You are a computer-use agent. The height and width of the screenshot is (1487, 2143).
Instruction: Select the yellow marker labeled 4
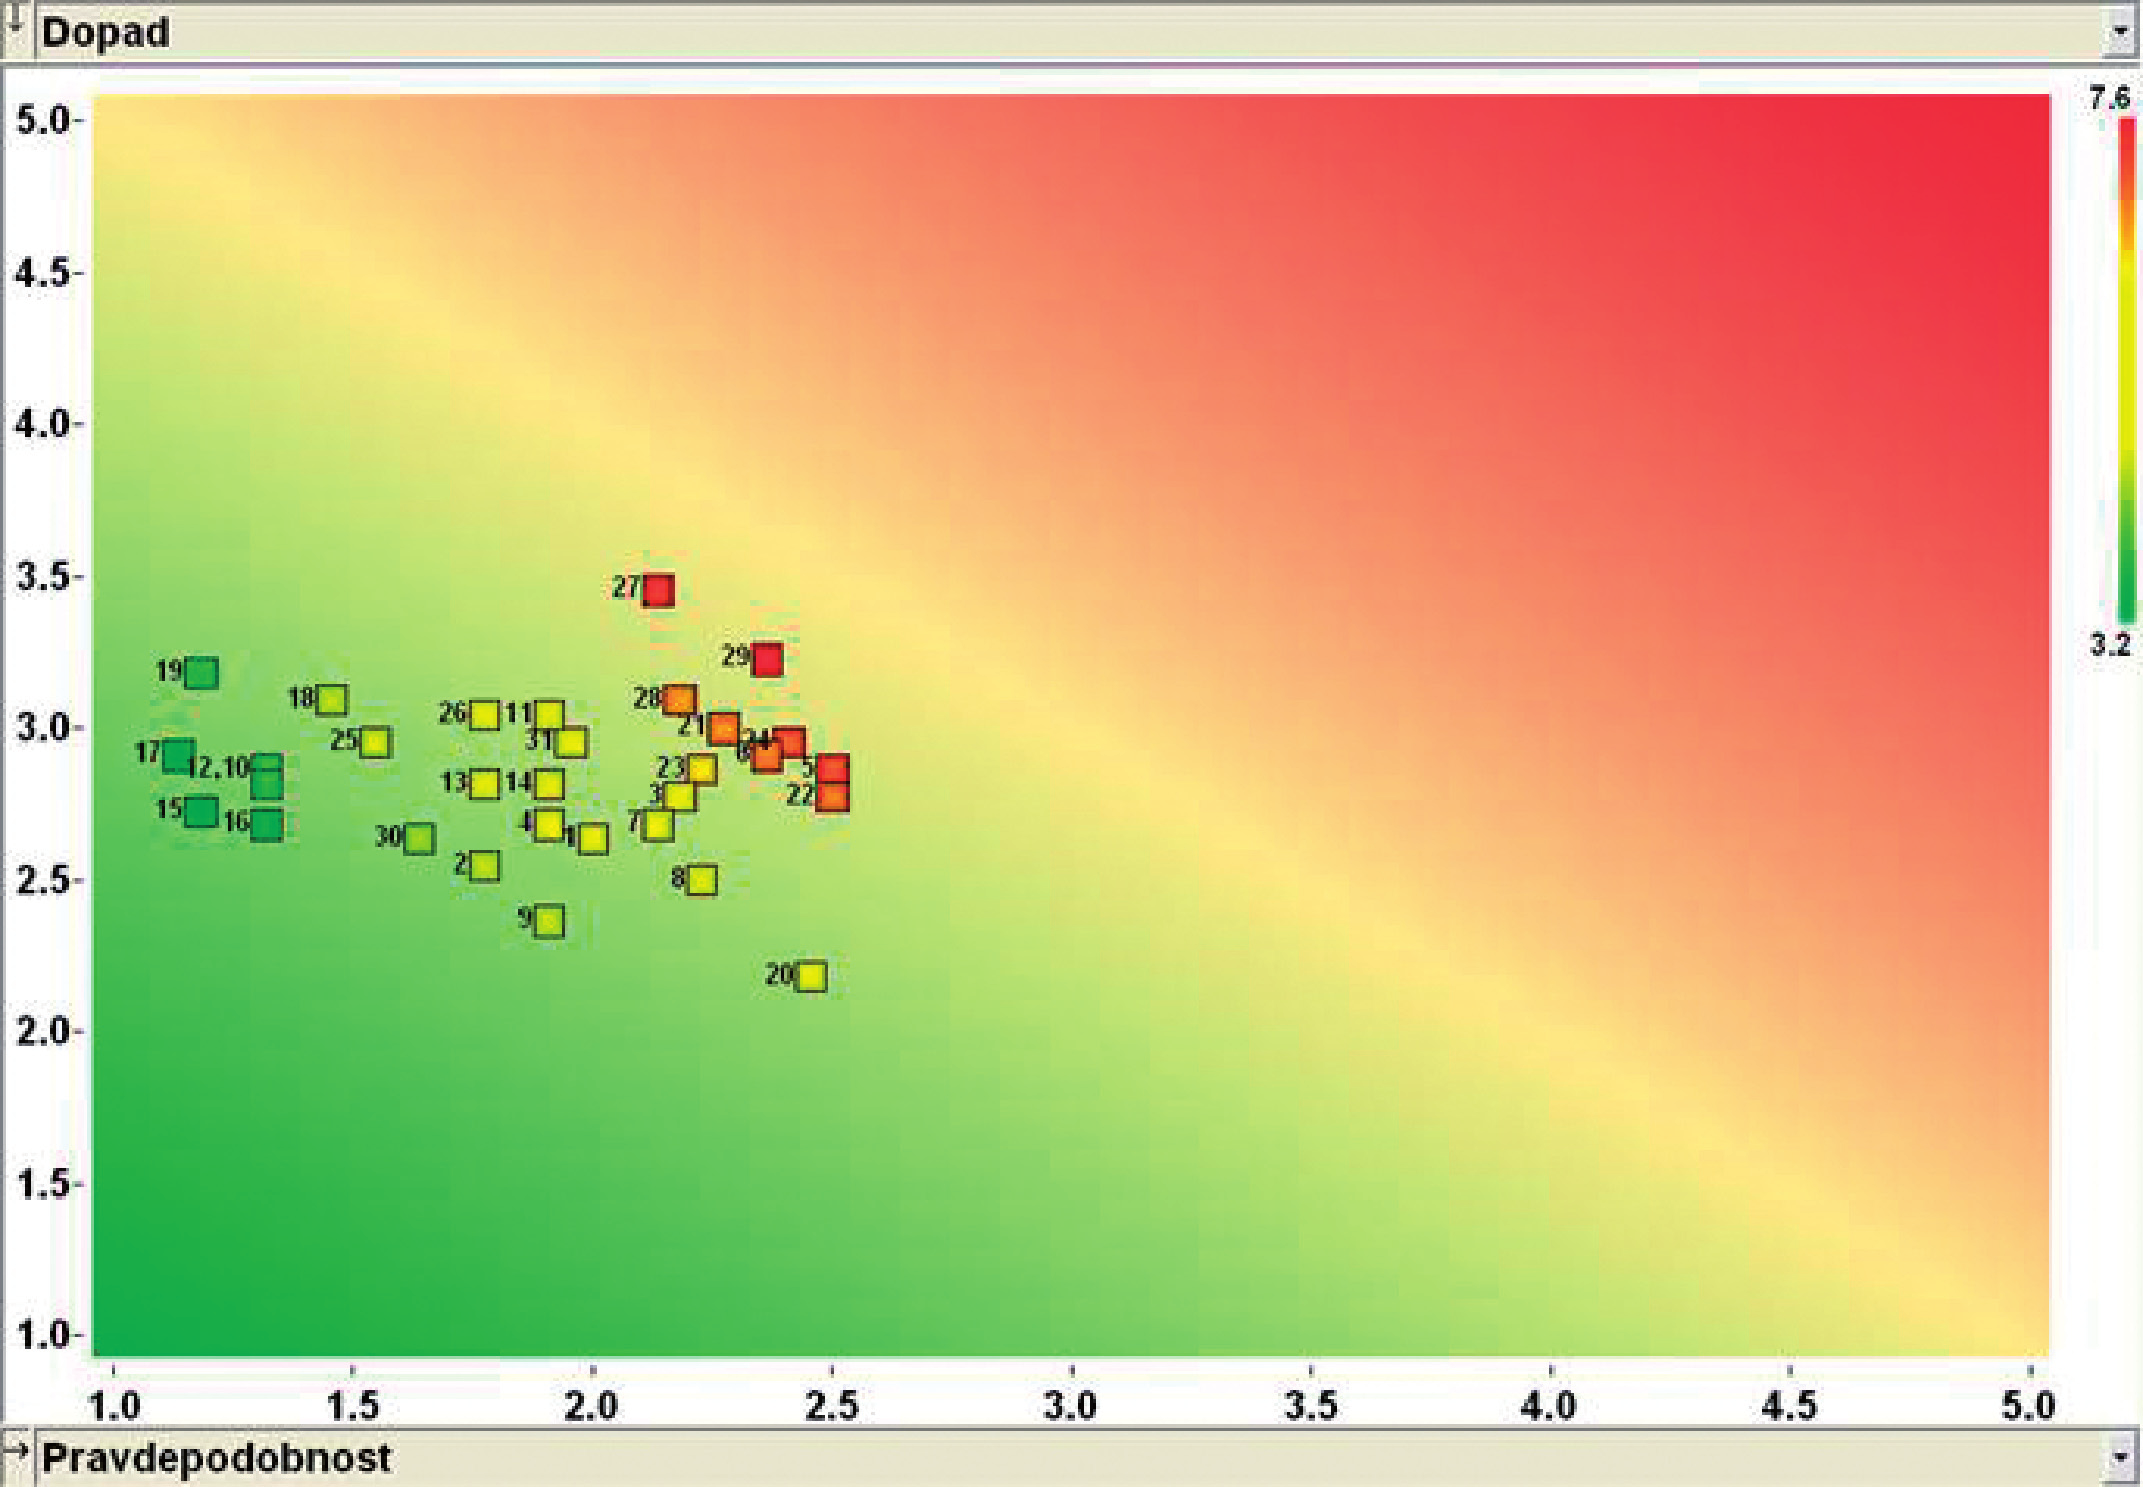coord(549,825)
